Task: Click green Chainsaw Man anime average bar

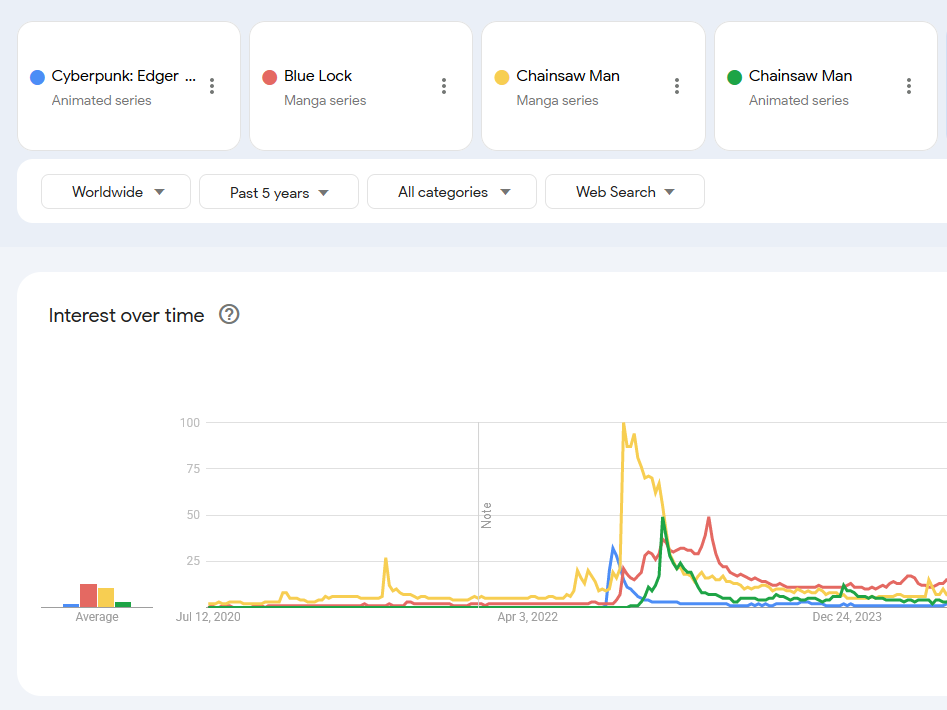Action: pos(123,604)
